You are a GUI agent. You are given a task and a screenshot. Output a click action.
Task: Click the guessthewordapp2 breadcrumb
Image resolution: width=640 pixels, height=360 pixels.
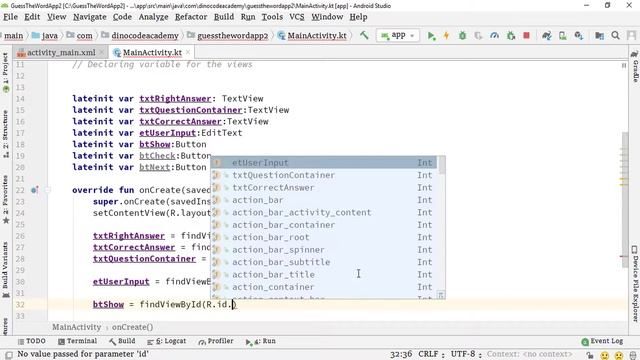pyautogui.click(x=228, y=36)
